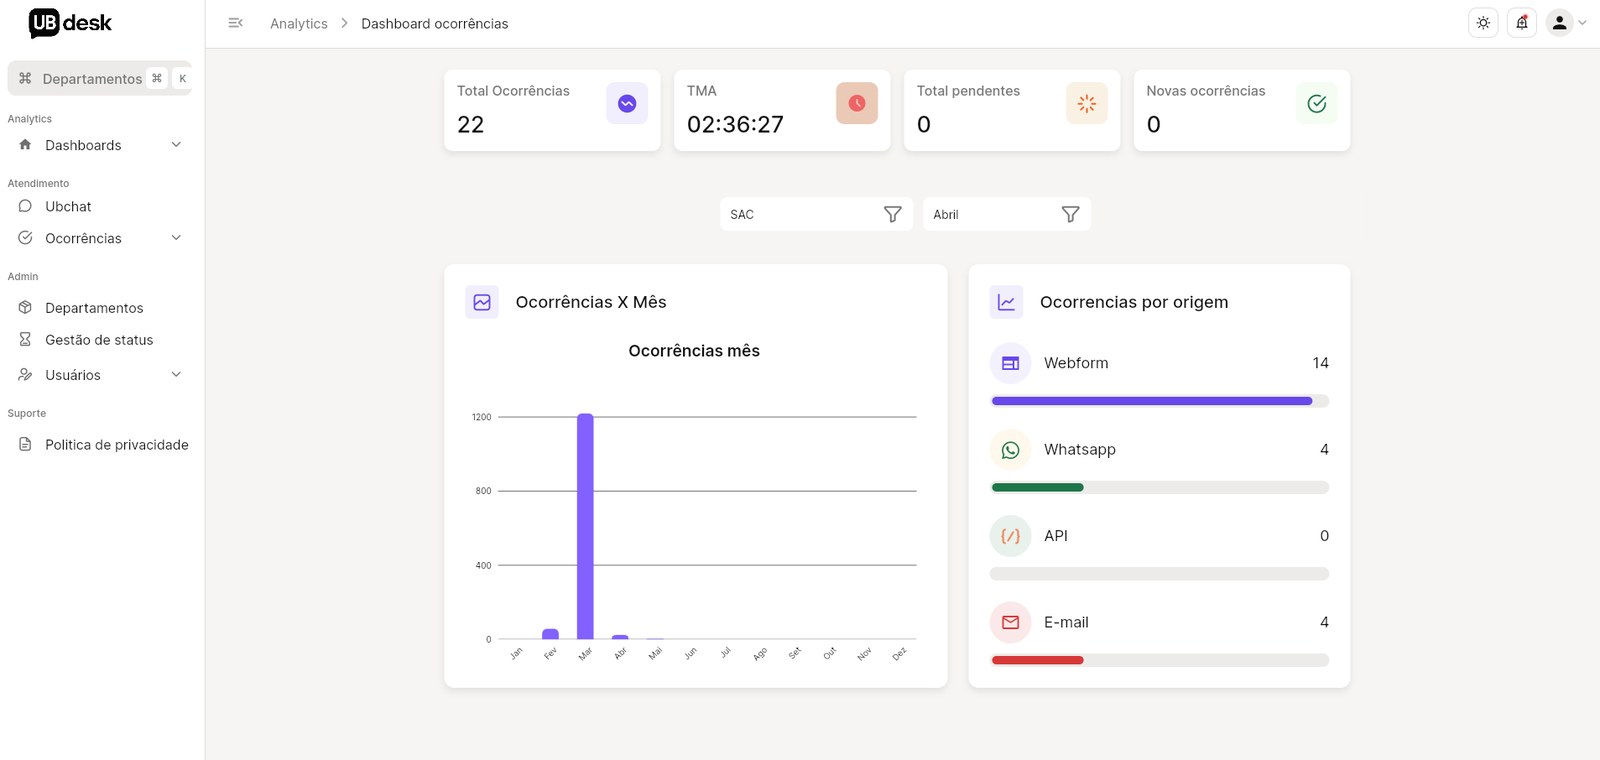Image resolution: width=1600 pixels, height=760 pixels.
Task: Click the users icon beside Usuários
Action: (x=25, y=375)
